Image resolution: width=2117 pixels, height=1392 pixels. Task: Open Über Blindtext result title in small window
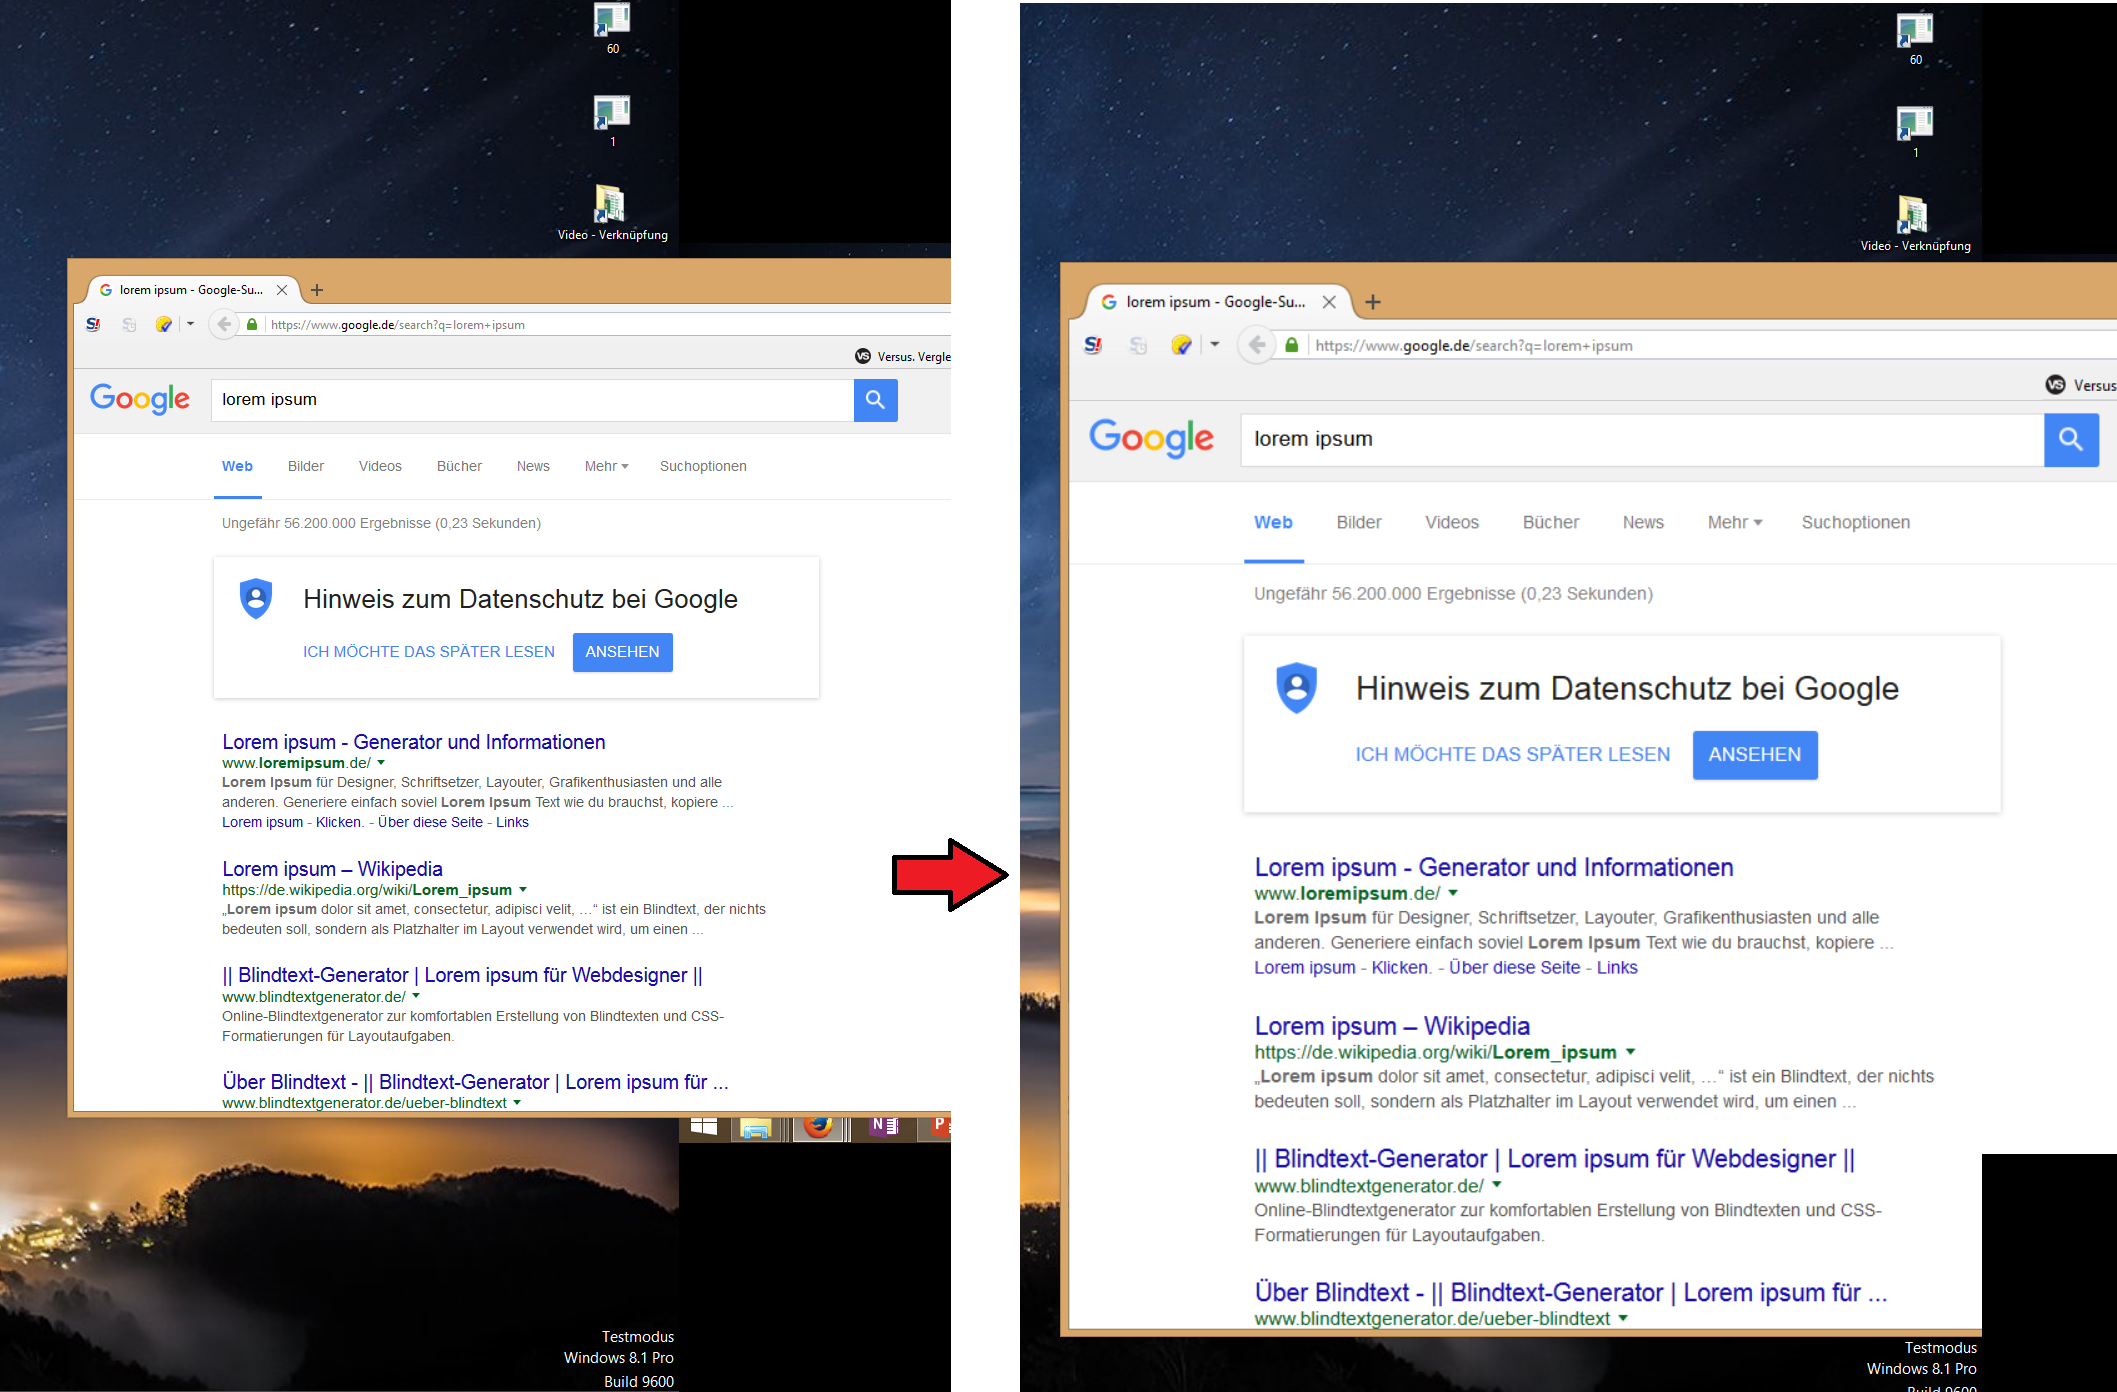pyautogui.click(x=475, y=1082)
